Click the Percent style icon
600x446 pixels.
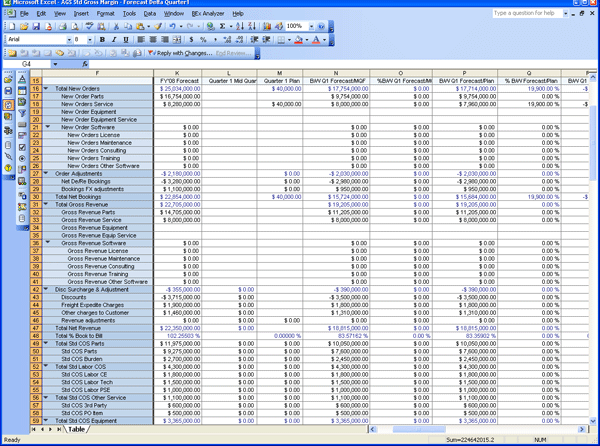(x=201, y=40)
